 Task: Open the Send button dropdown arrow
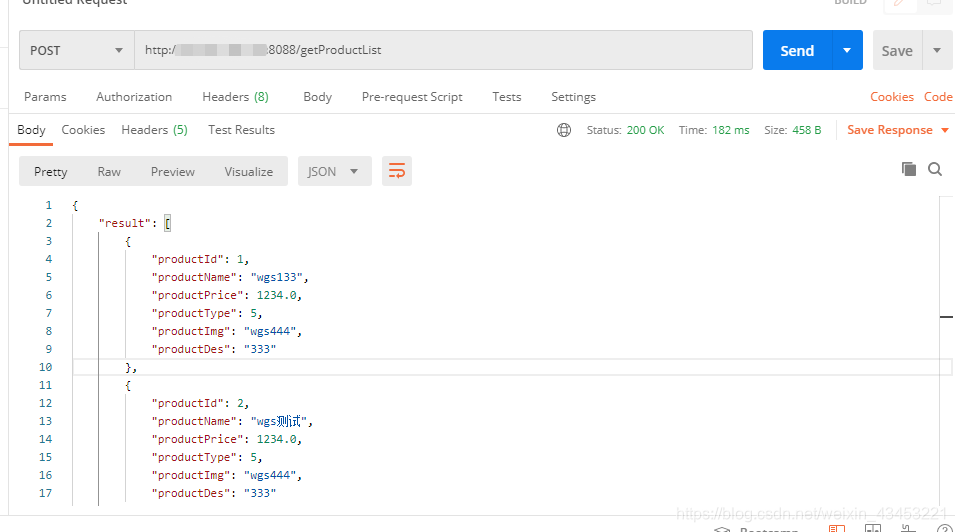(847, 51)
